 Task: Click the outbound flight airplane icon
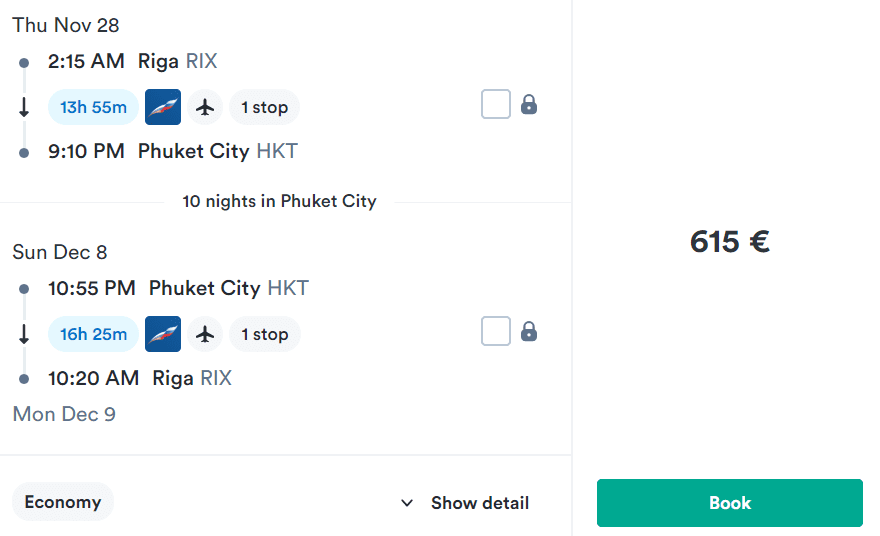pyautogui.click(x=205, y=107)
